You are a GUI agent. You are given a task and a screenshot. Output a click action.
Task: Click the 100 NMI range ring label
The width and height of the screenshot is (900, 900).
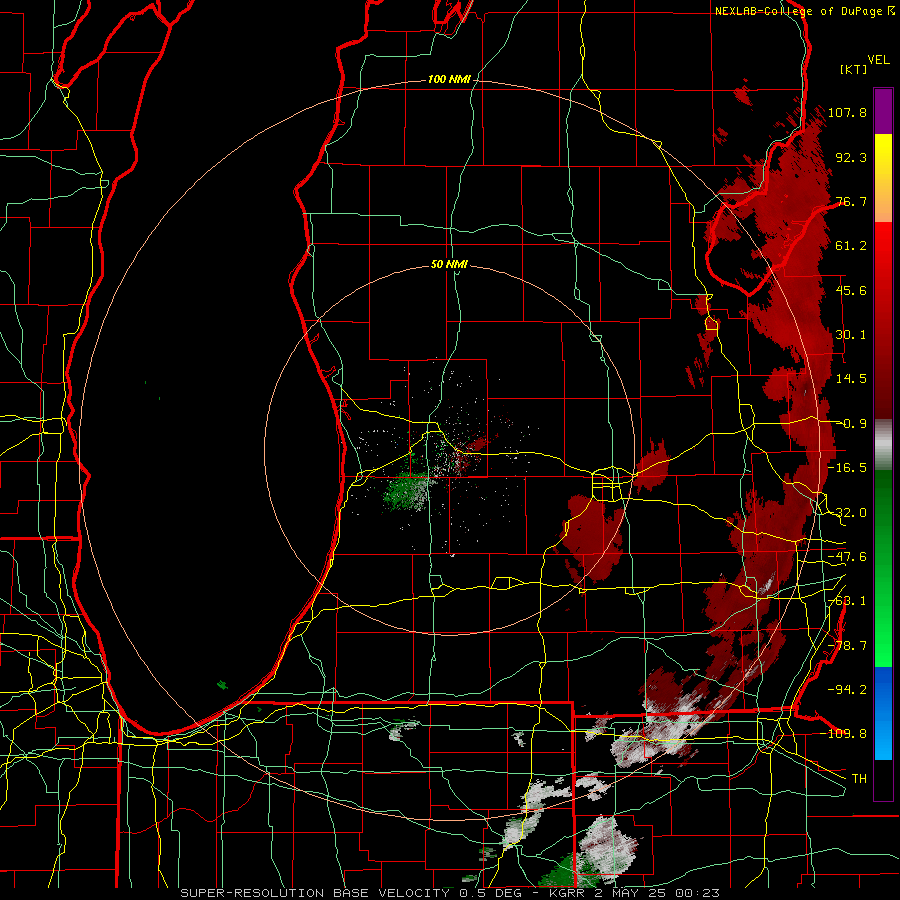tap(449, 79)
